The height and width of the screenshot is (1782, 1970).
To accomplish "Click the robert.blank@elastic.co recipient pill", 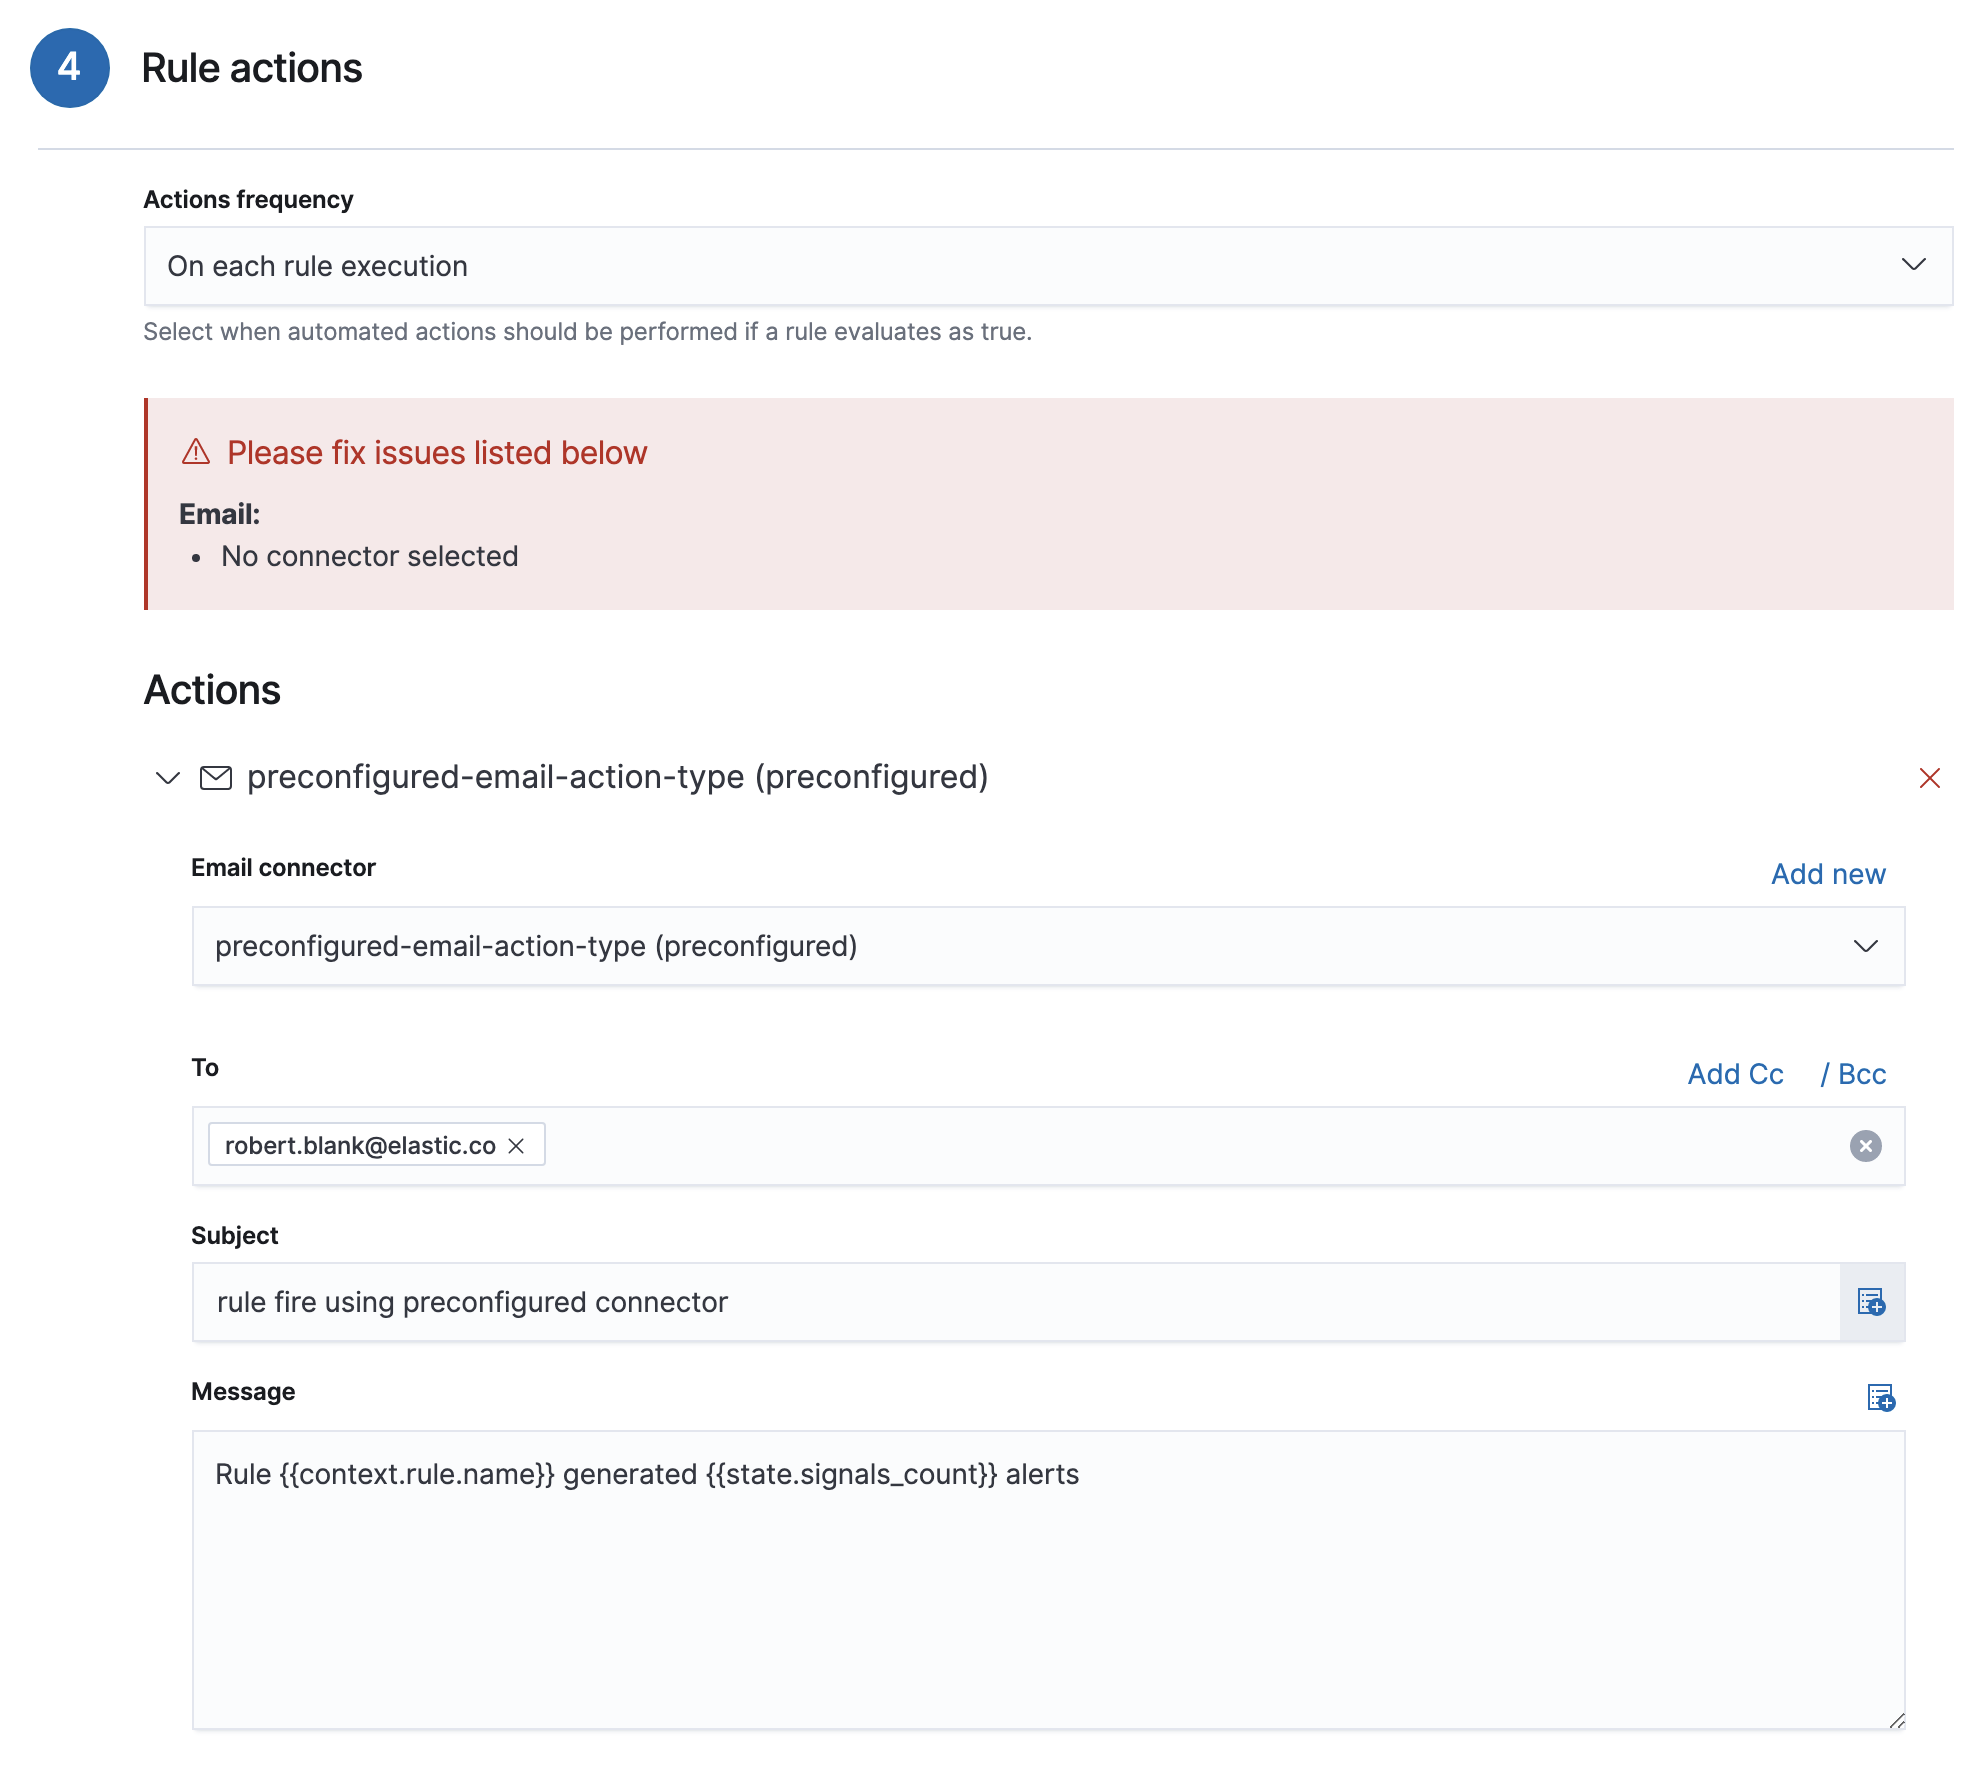I will [376, 1145].
